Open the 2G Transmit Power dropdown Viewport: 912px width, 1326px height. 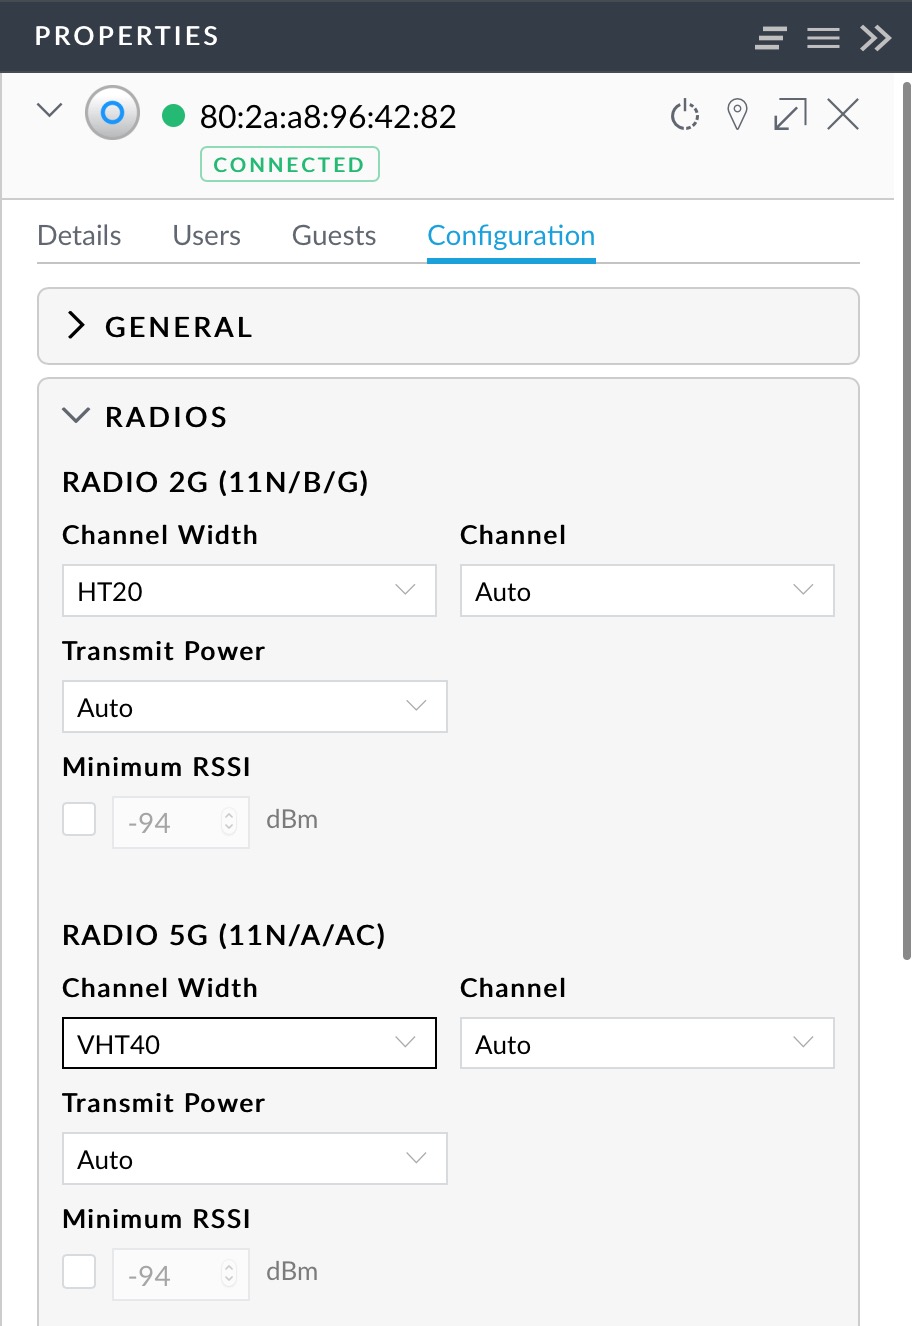[x=254, y=707]
